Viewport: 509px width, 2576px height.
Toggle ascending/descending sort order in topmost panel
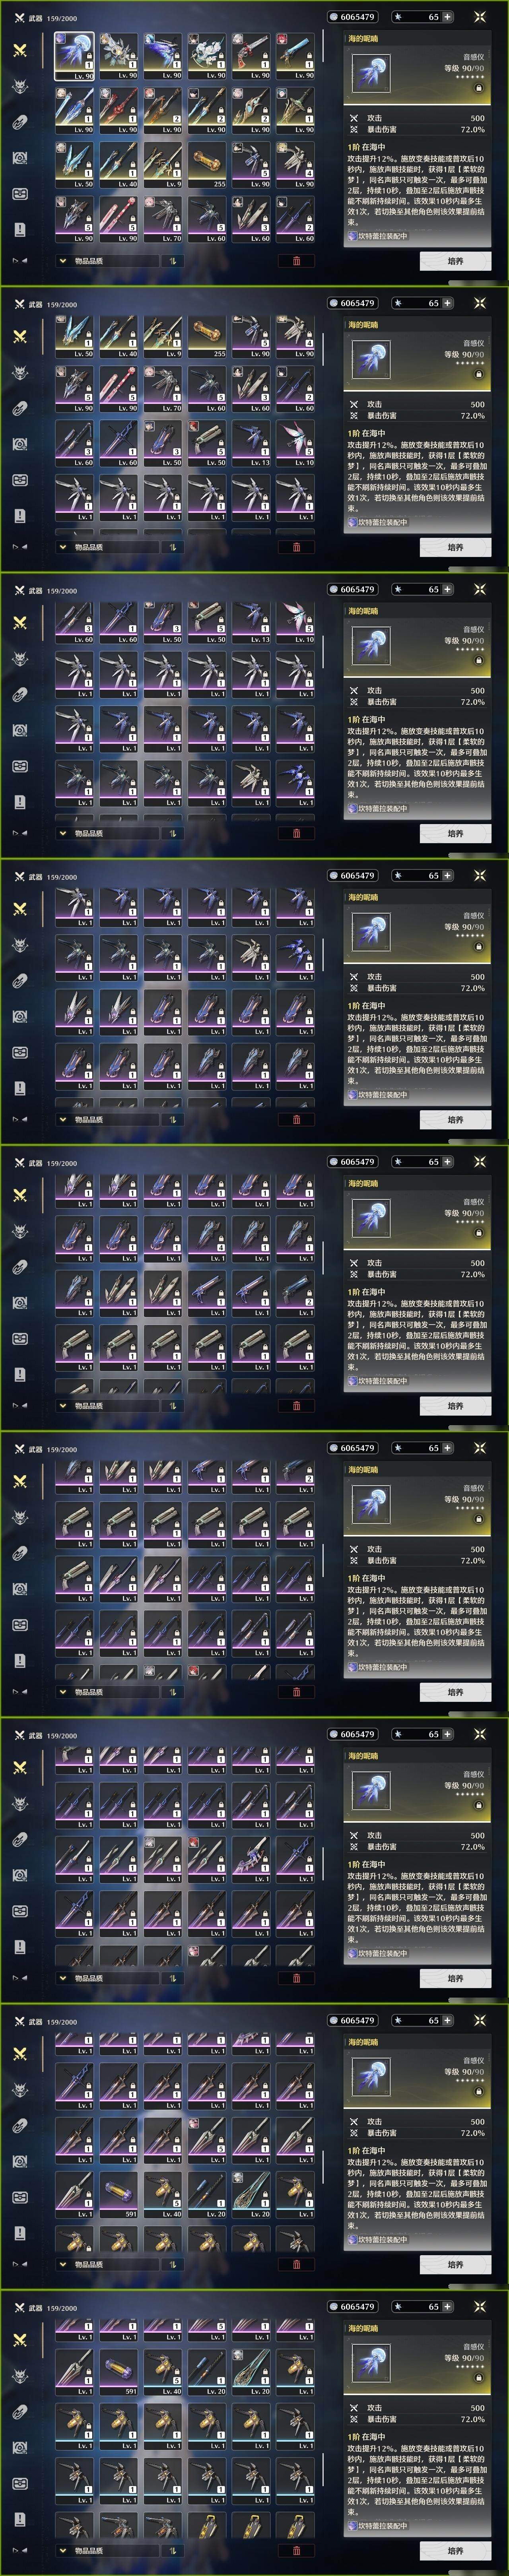coord(172,261)
